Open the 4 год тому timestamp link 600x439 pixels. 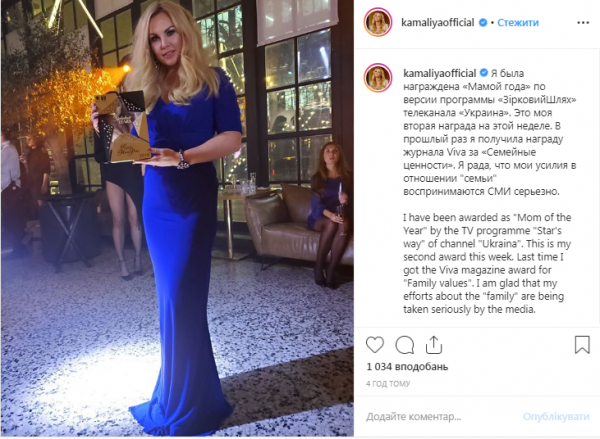(x=388, y=384)
